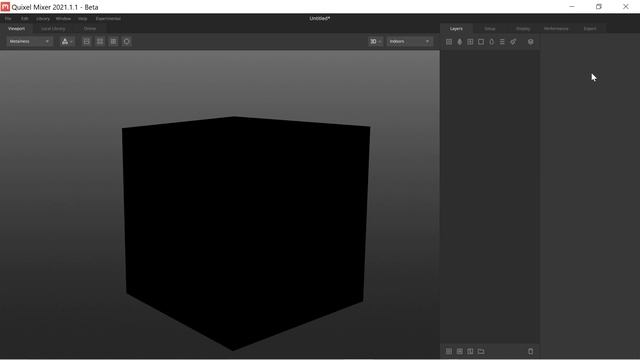Switch to the Setup tab
The image size is (640, 360).
click(490, 29)
